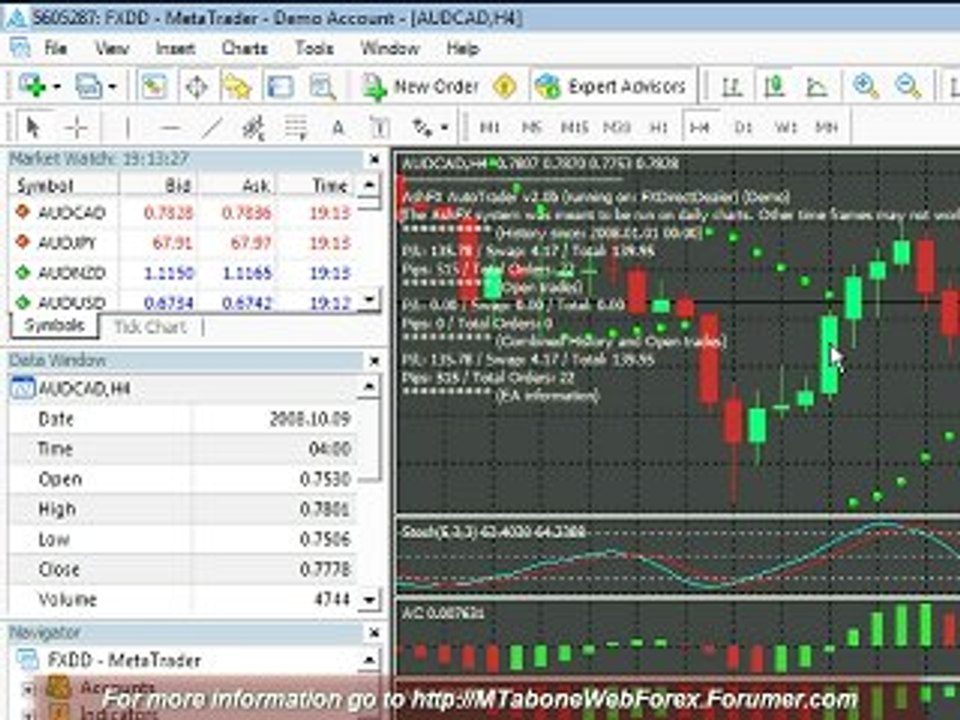960x720 pixels.
Task: Click the Volume value 4744
Action: 332,599
